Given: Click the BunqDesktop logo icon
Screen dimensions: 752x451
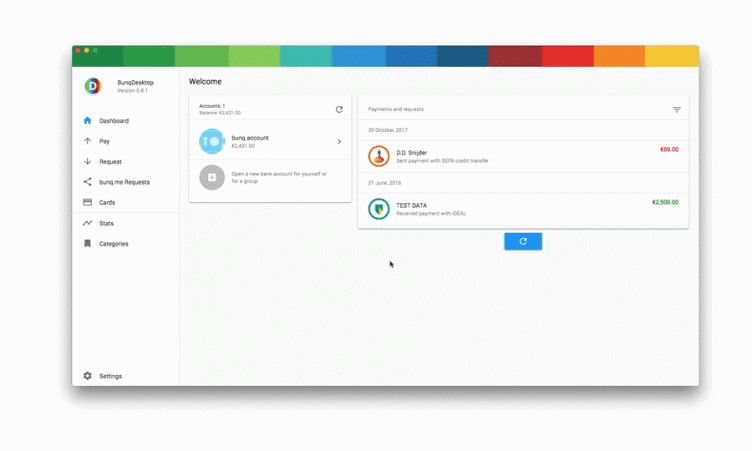Looking at the screenshot, I should pyautogui.click(x=92, y=86).
